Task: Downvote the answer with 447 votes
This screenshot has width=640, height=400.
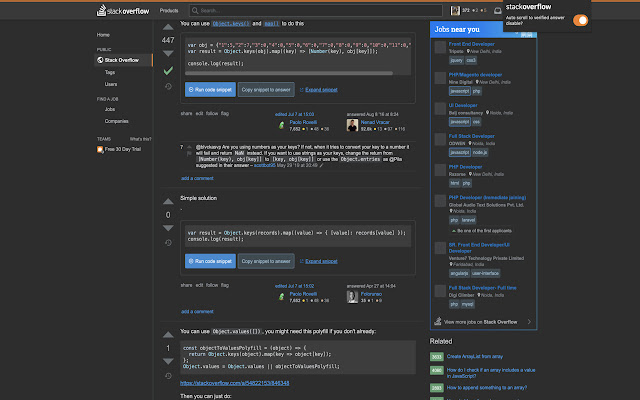Action: pyautogui.click(x=168, y=53)
